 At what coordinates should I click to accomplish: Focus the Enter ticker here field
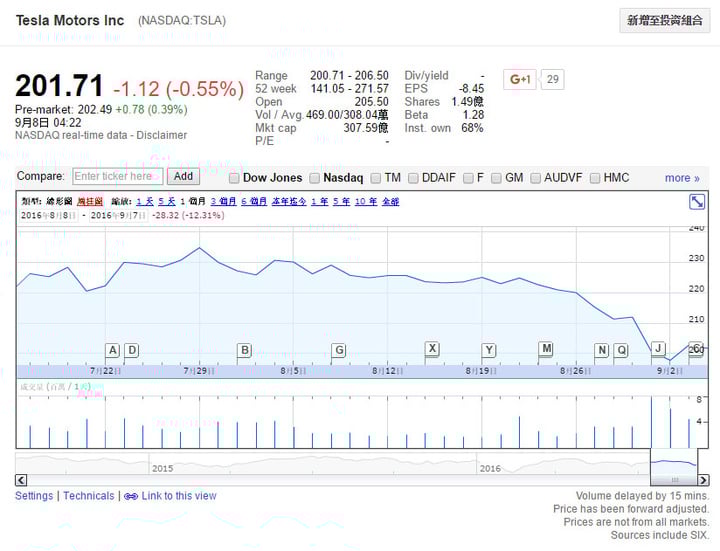point(118,176)
